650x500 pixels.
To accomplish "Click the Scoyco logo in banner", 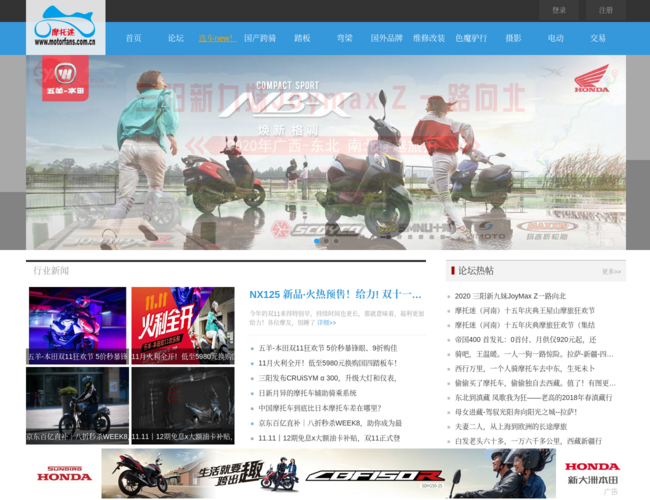I will coord(318,229).
